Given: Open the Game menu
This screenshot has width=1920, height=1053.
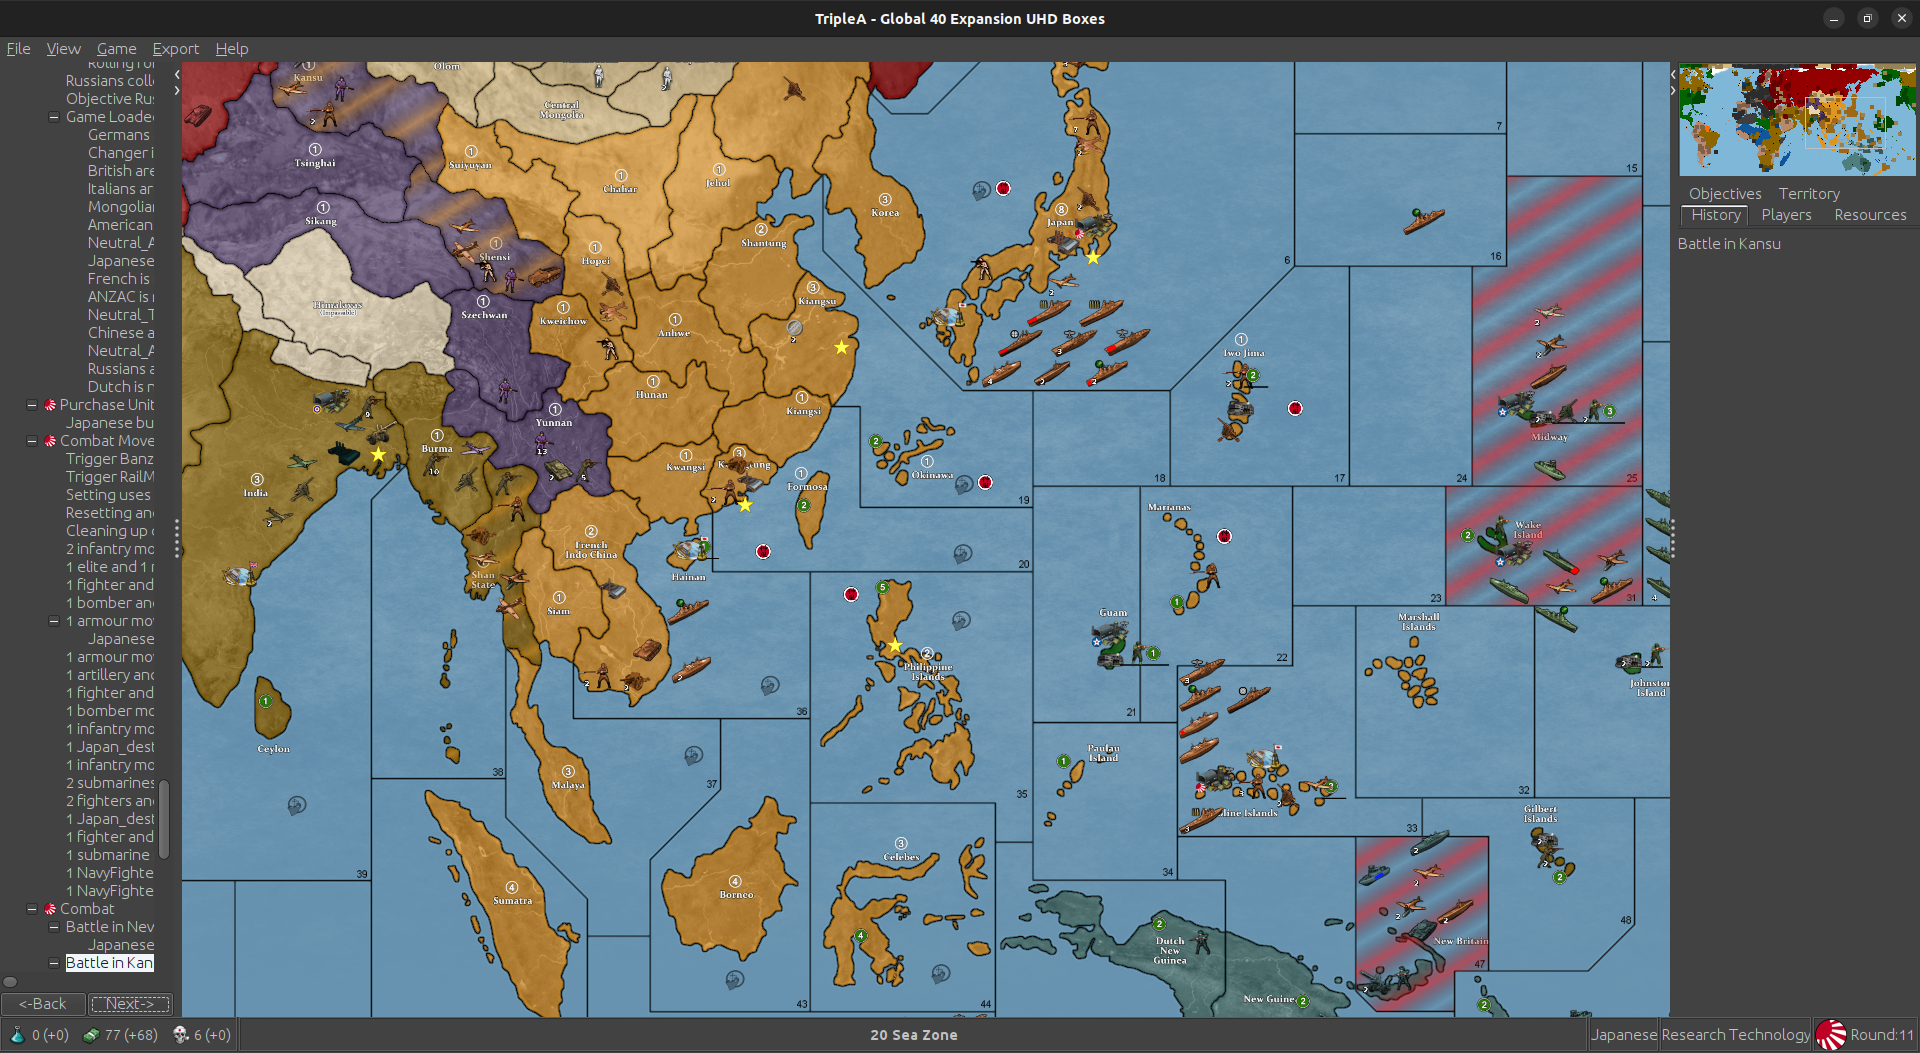Looking at the screenshot, I should click(x=116, y=49).
